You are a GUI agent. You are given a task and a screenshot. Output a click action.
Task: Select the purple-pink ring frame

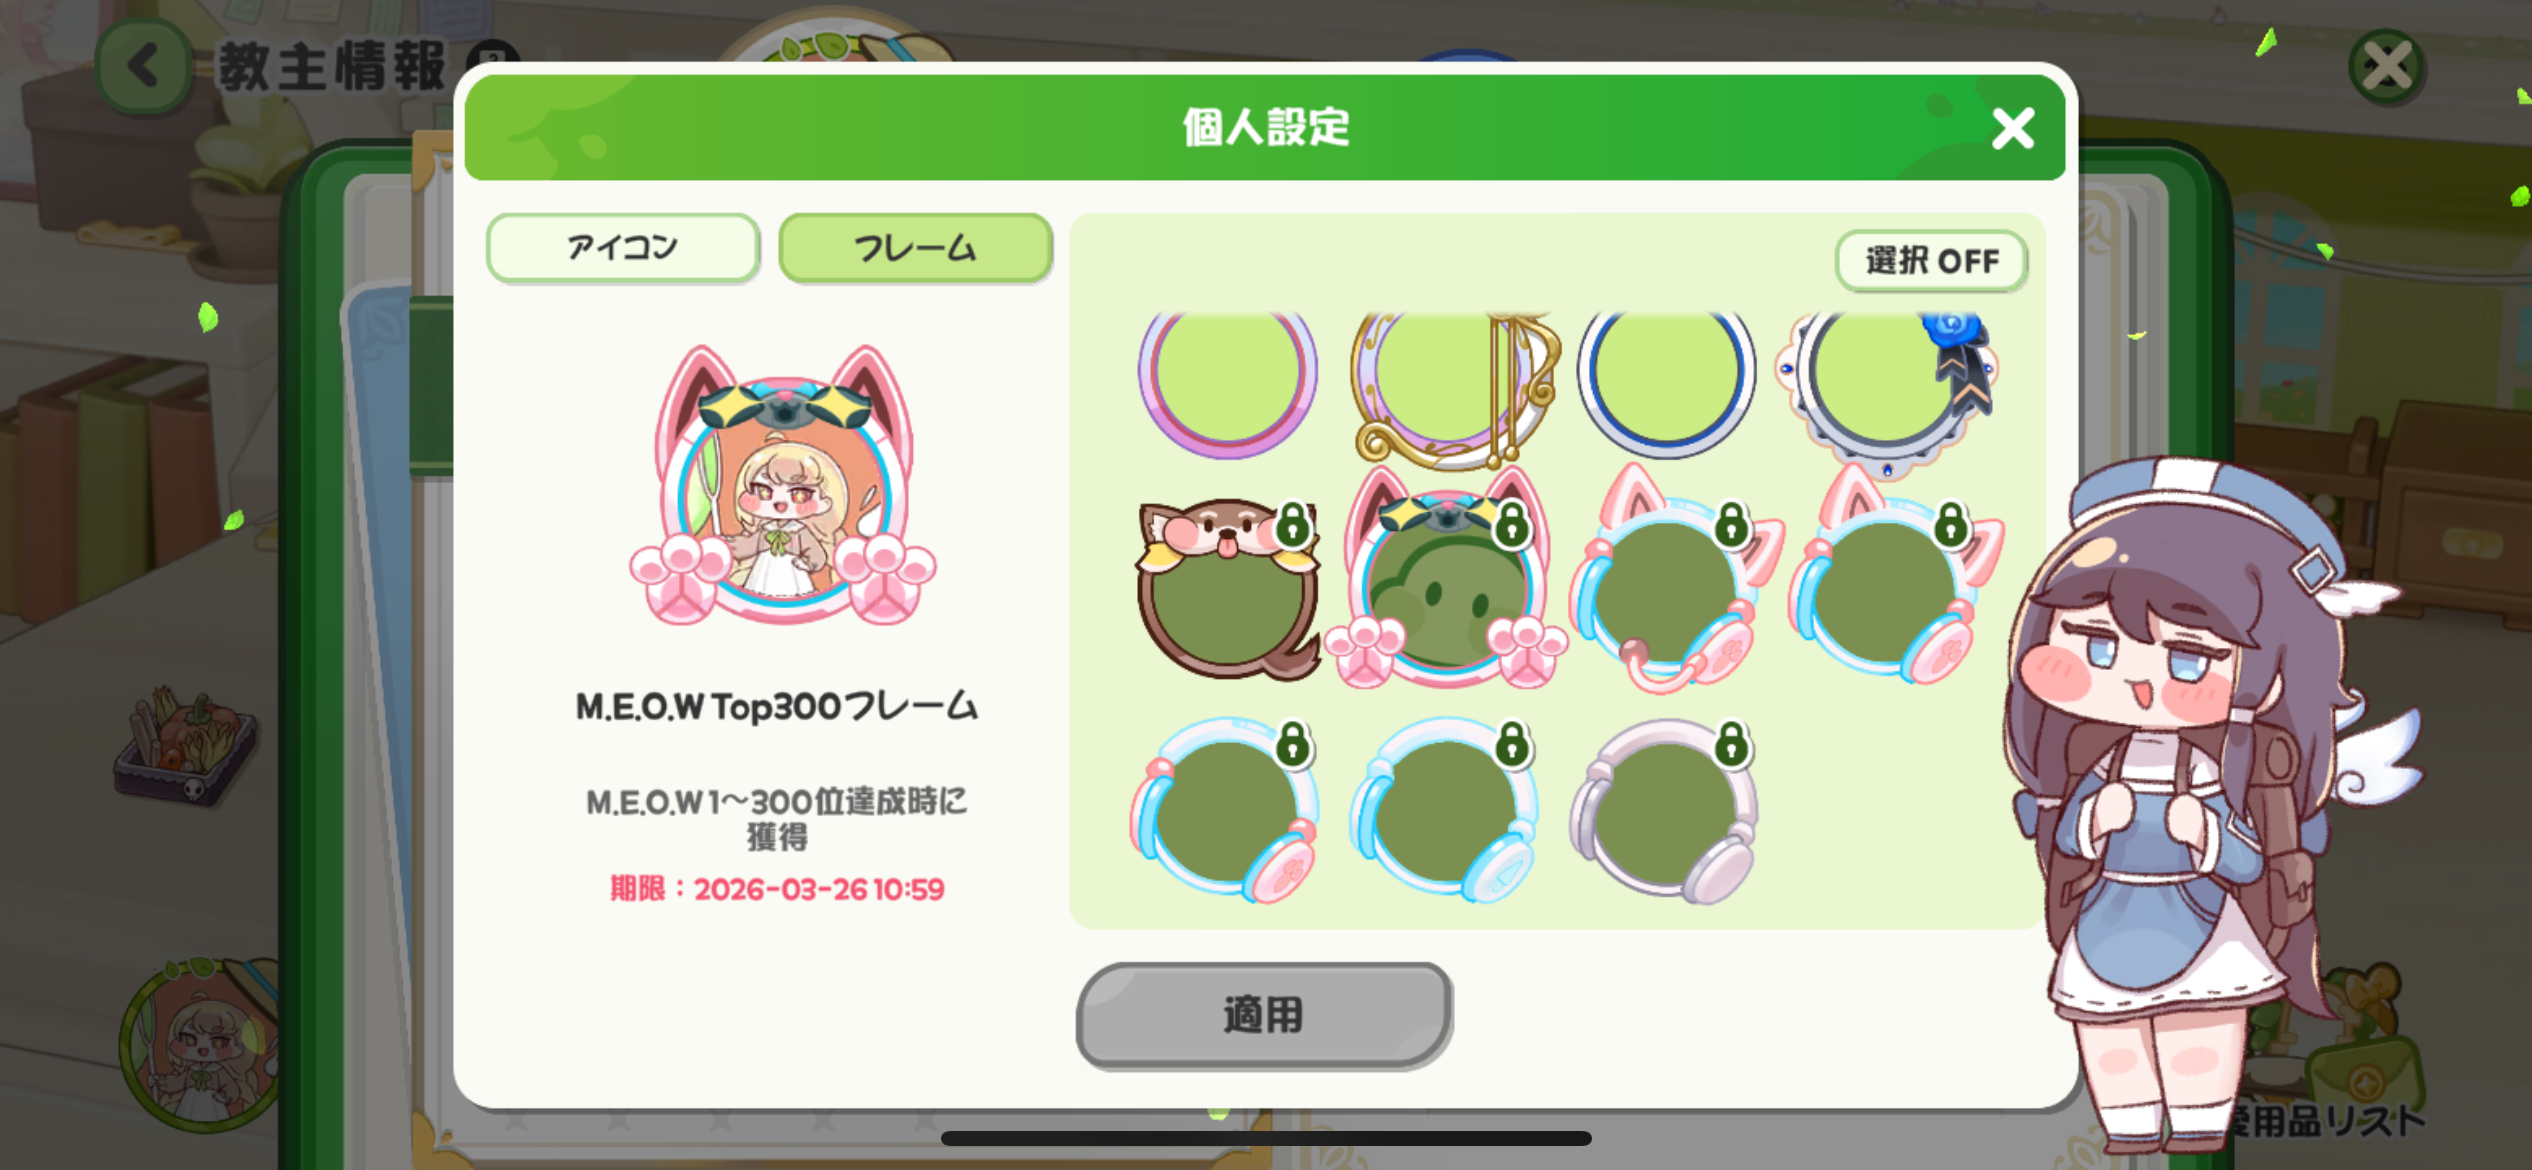pyautogui.click(x=1227, y=381)
